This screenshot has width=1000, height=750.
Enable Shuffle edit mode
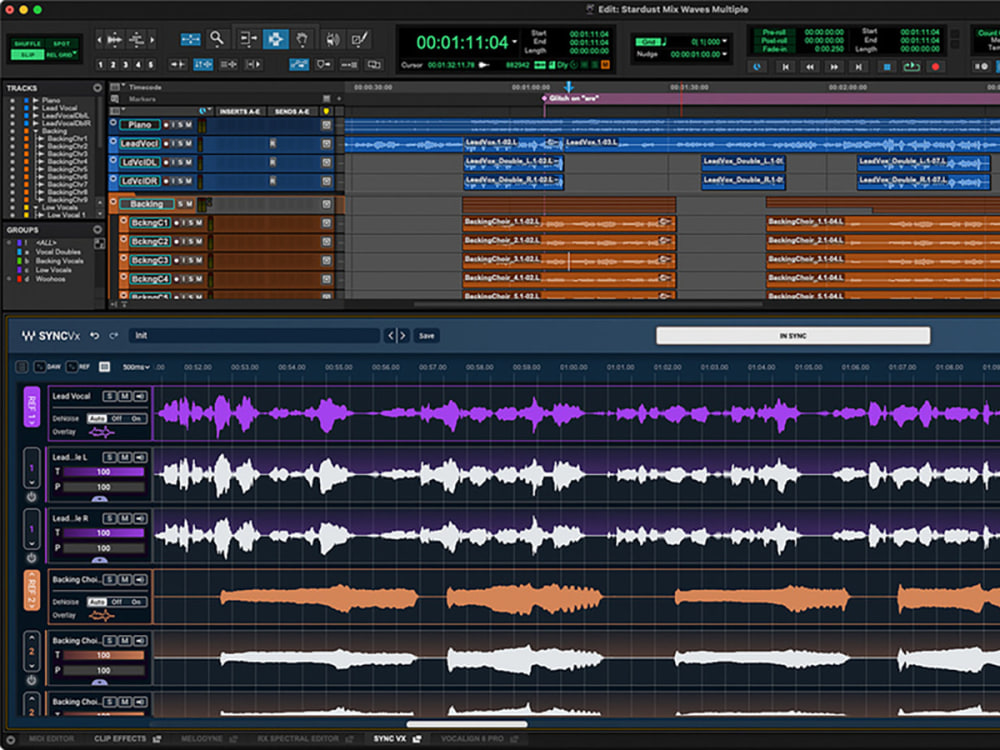[27, 43]
